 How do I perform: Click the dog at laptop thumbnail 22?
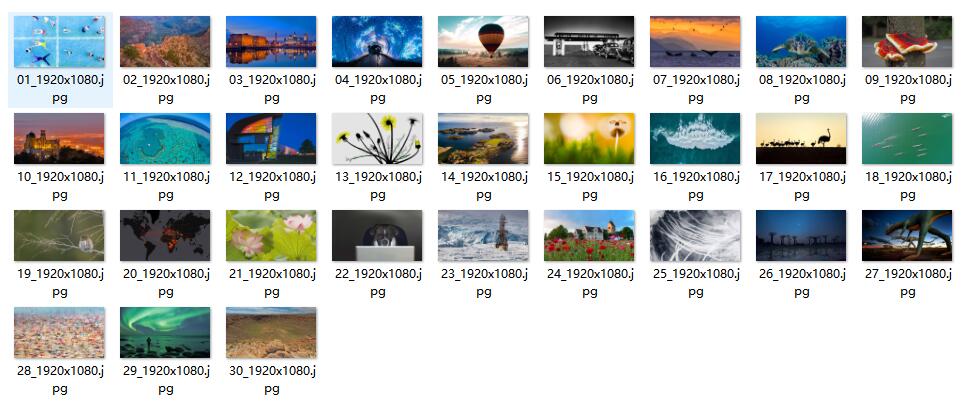[x=377, y=236]
